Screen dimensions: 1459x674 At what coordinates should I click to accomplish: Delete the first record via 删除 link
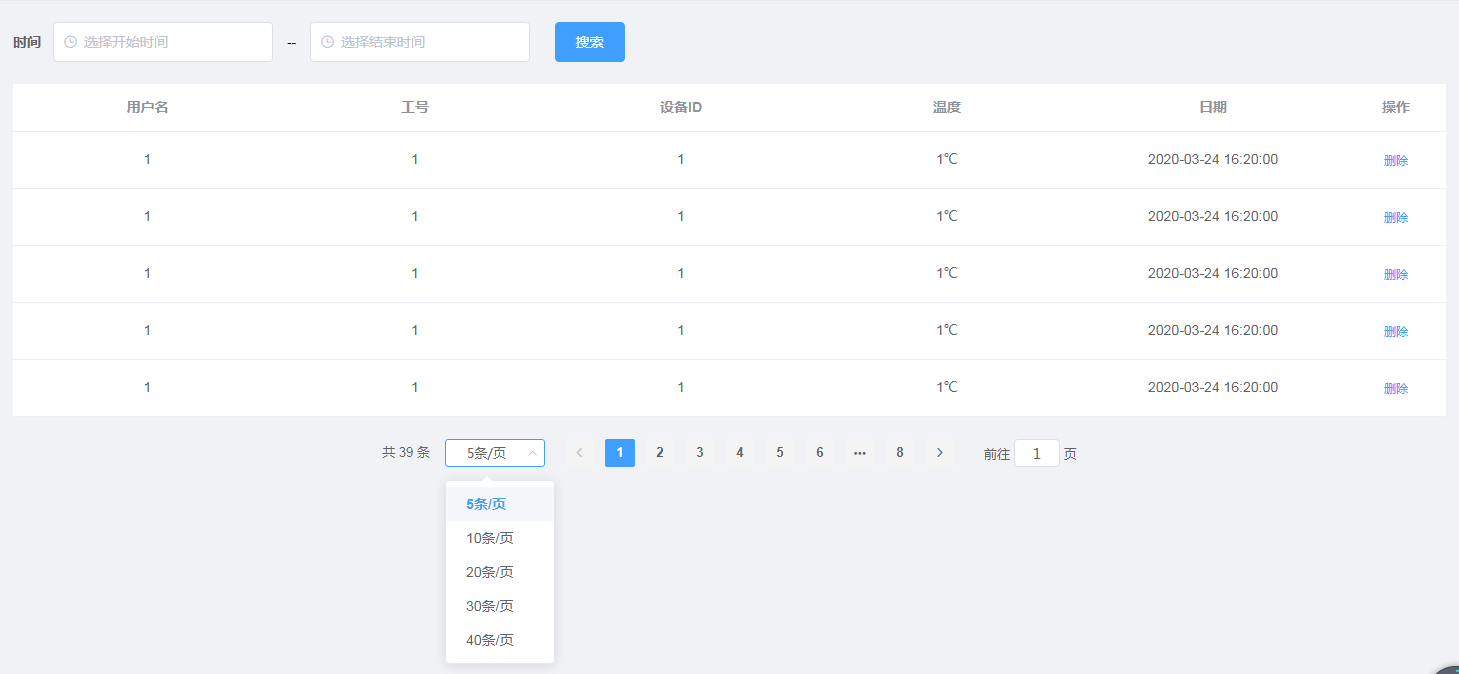coord(1395,159)
